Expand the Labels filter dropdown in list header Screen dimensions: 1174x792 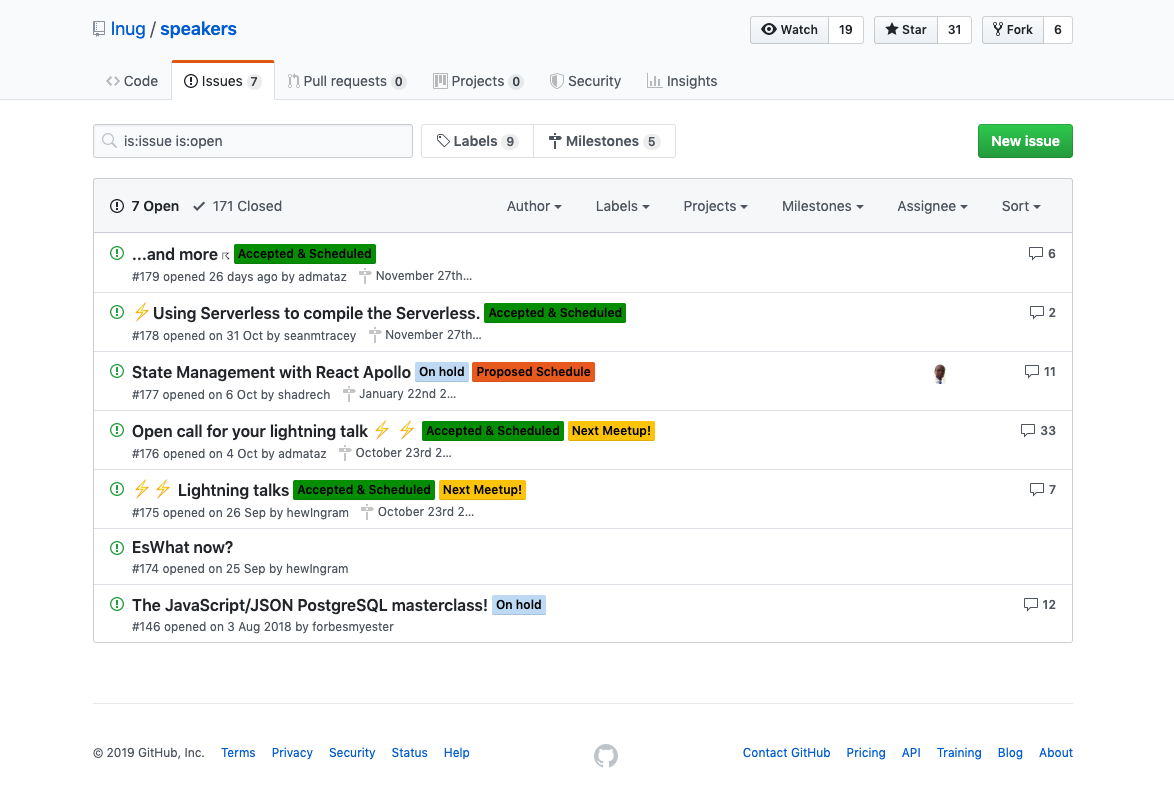click(x=622, y=207)
